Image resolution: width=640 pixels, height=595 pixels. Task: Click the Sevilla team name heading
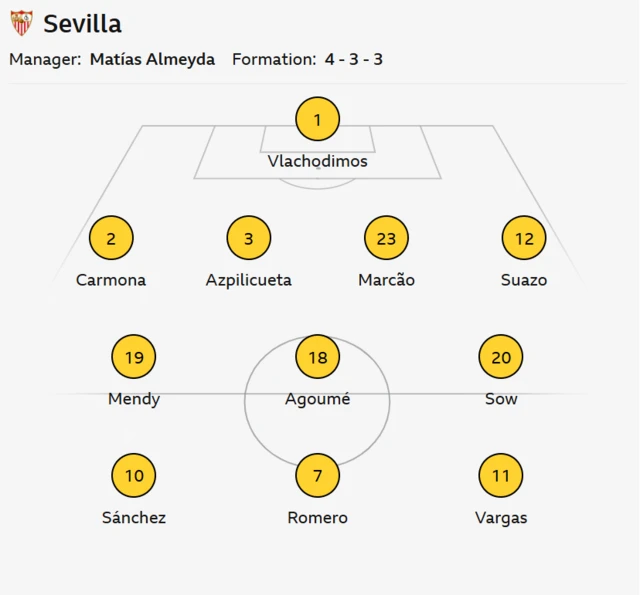[x=82, y=24]
